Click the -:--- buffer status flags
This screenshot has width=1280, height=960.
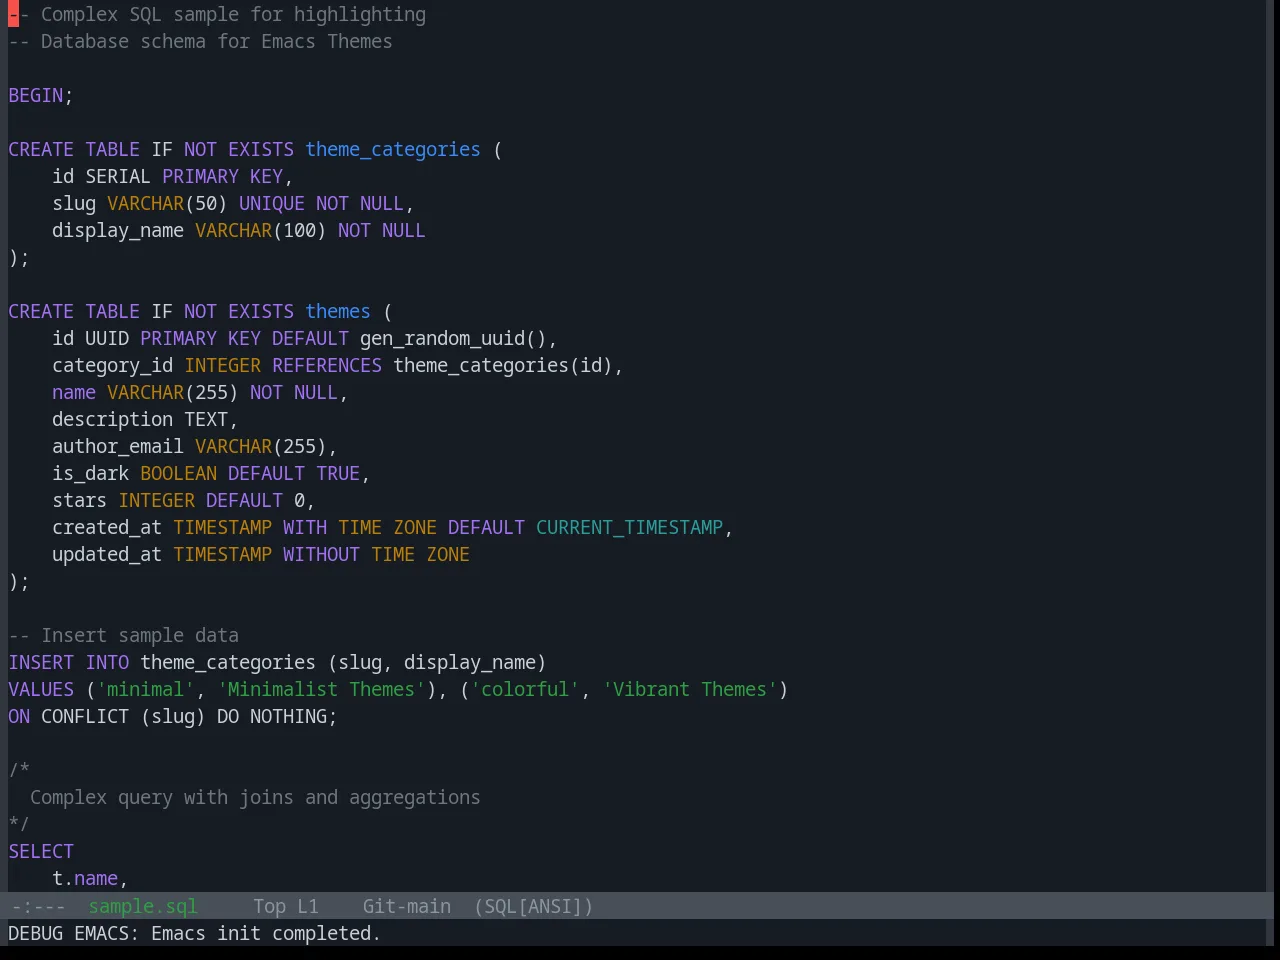38,906
